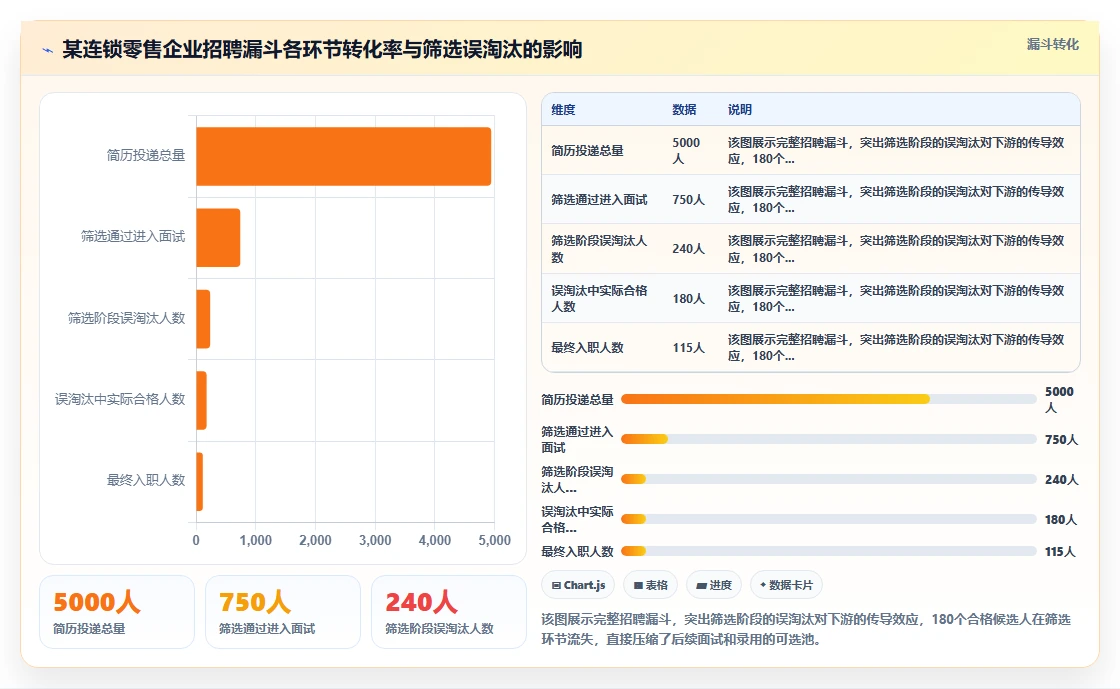Open the 750人 筛选通过进入面试 data card
This screenshot has width=1120, height=689.
(x=283, y=612)
